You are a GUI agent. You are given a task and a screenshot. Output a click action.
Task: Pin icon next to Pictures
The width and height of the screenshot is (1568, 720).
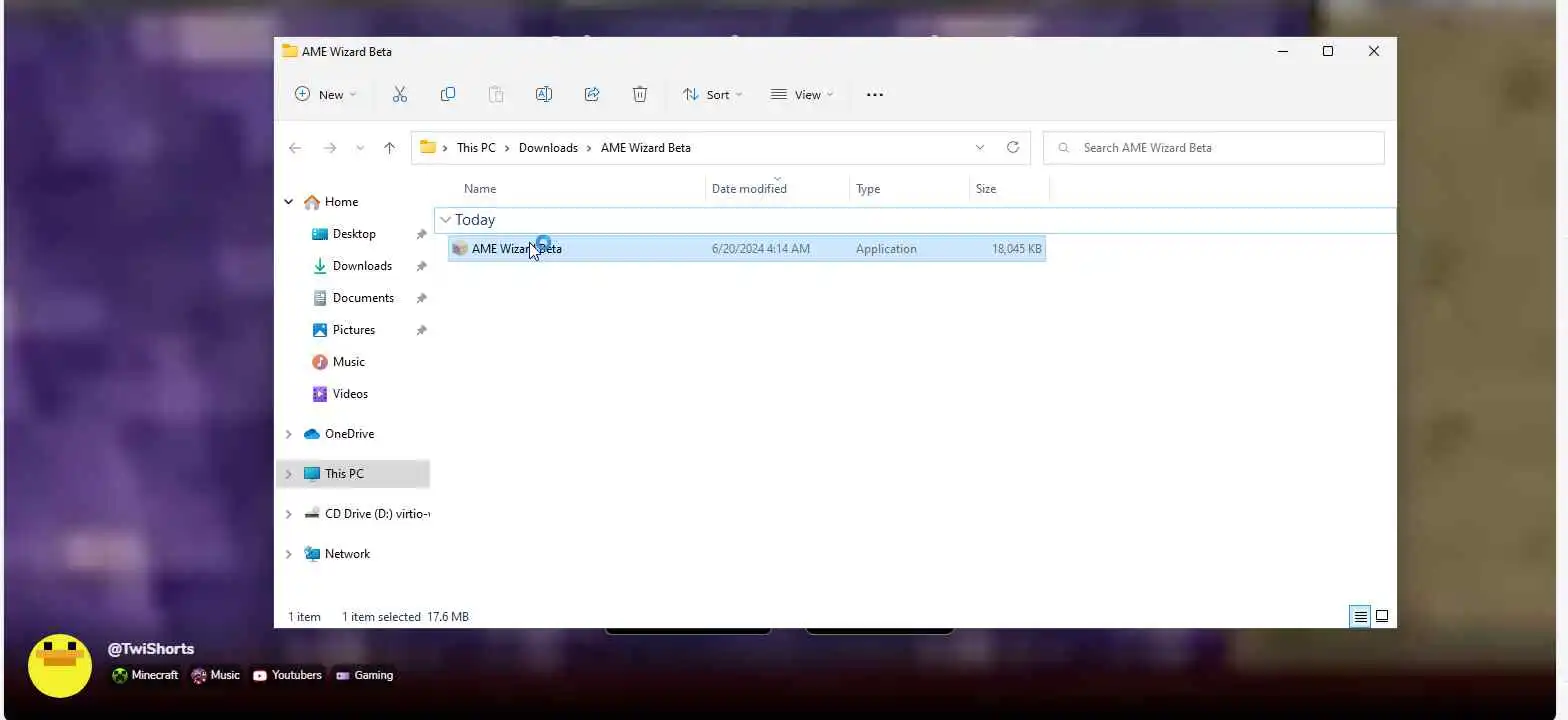[x=421, y=330]
